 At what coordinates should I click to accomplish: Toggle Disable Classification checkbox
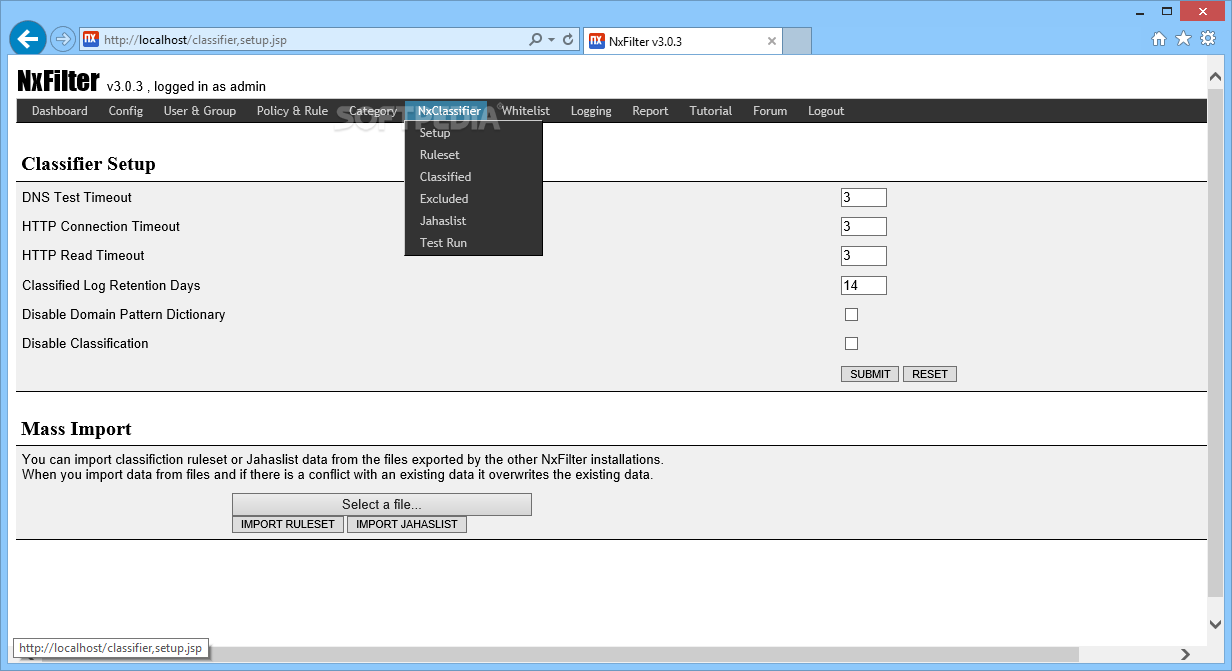(852, 344)
